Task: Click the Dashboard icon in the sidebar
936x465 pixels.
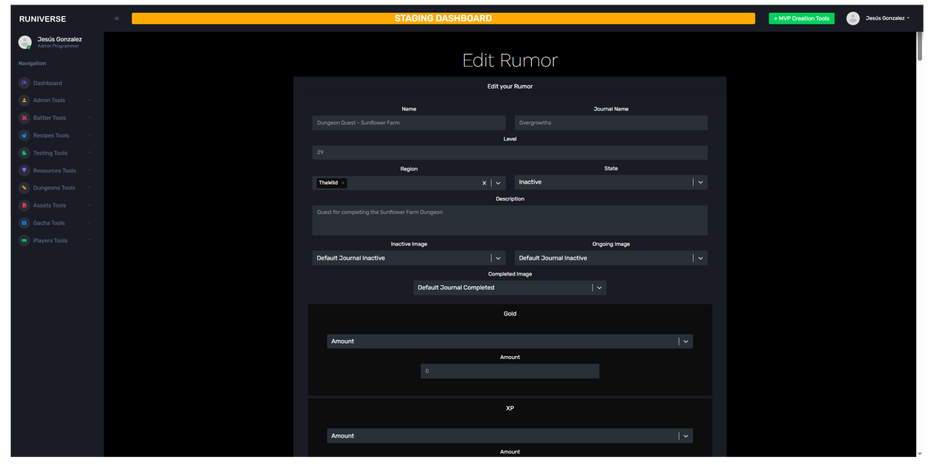Action: click(x=24, y=83)
